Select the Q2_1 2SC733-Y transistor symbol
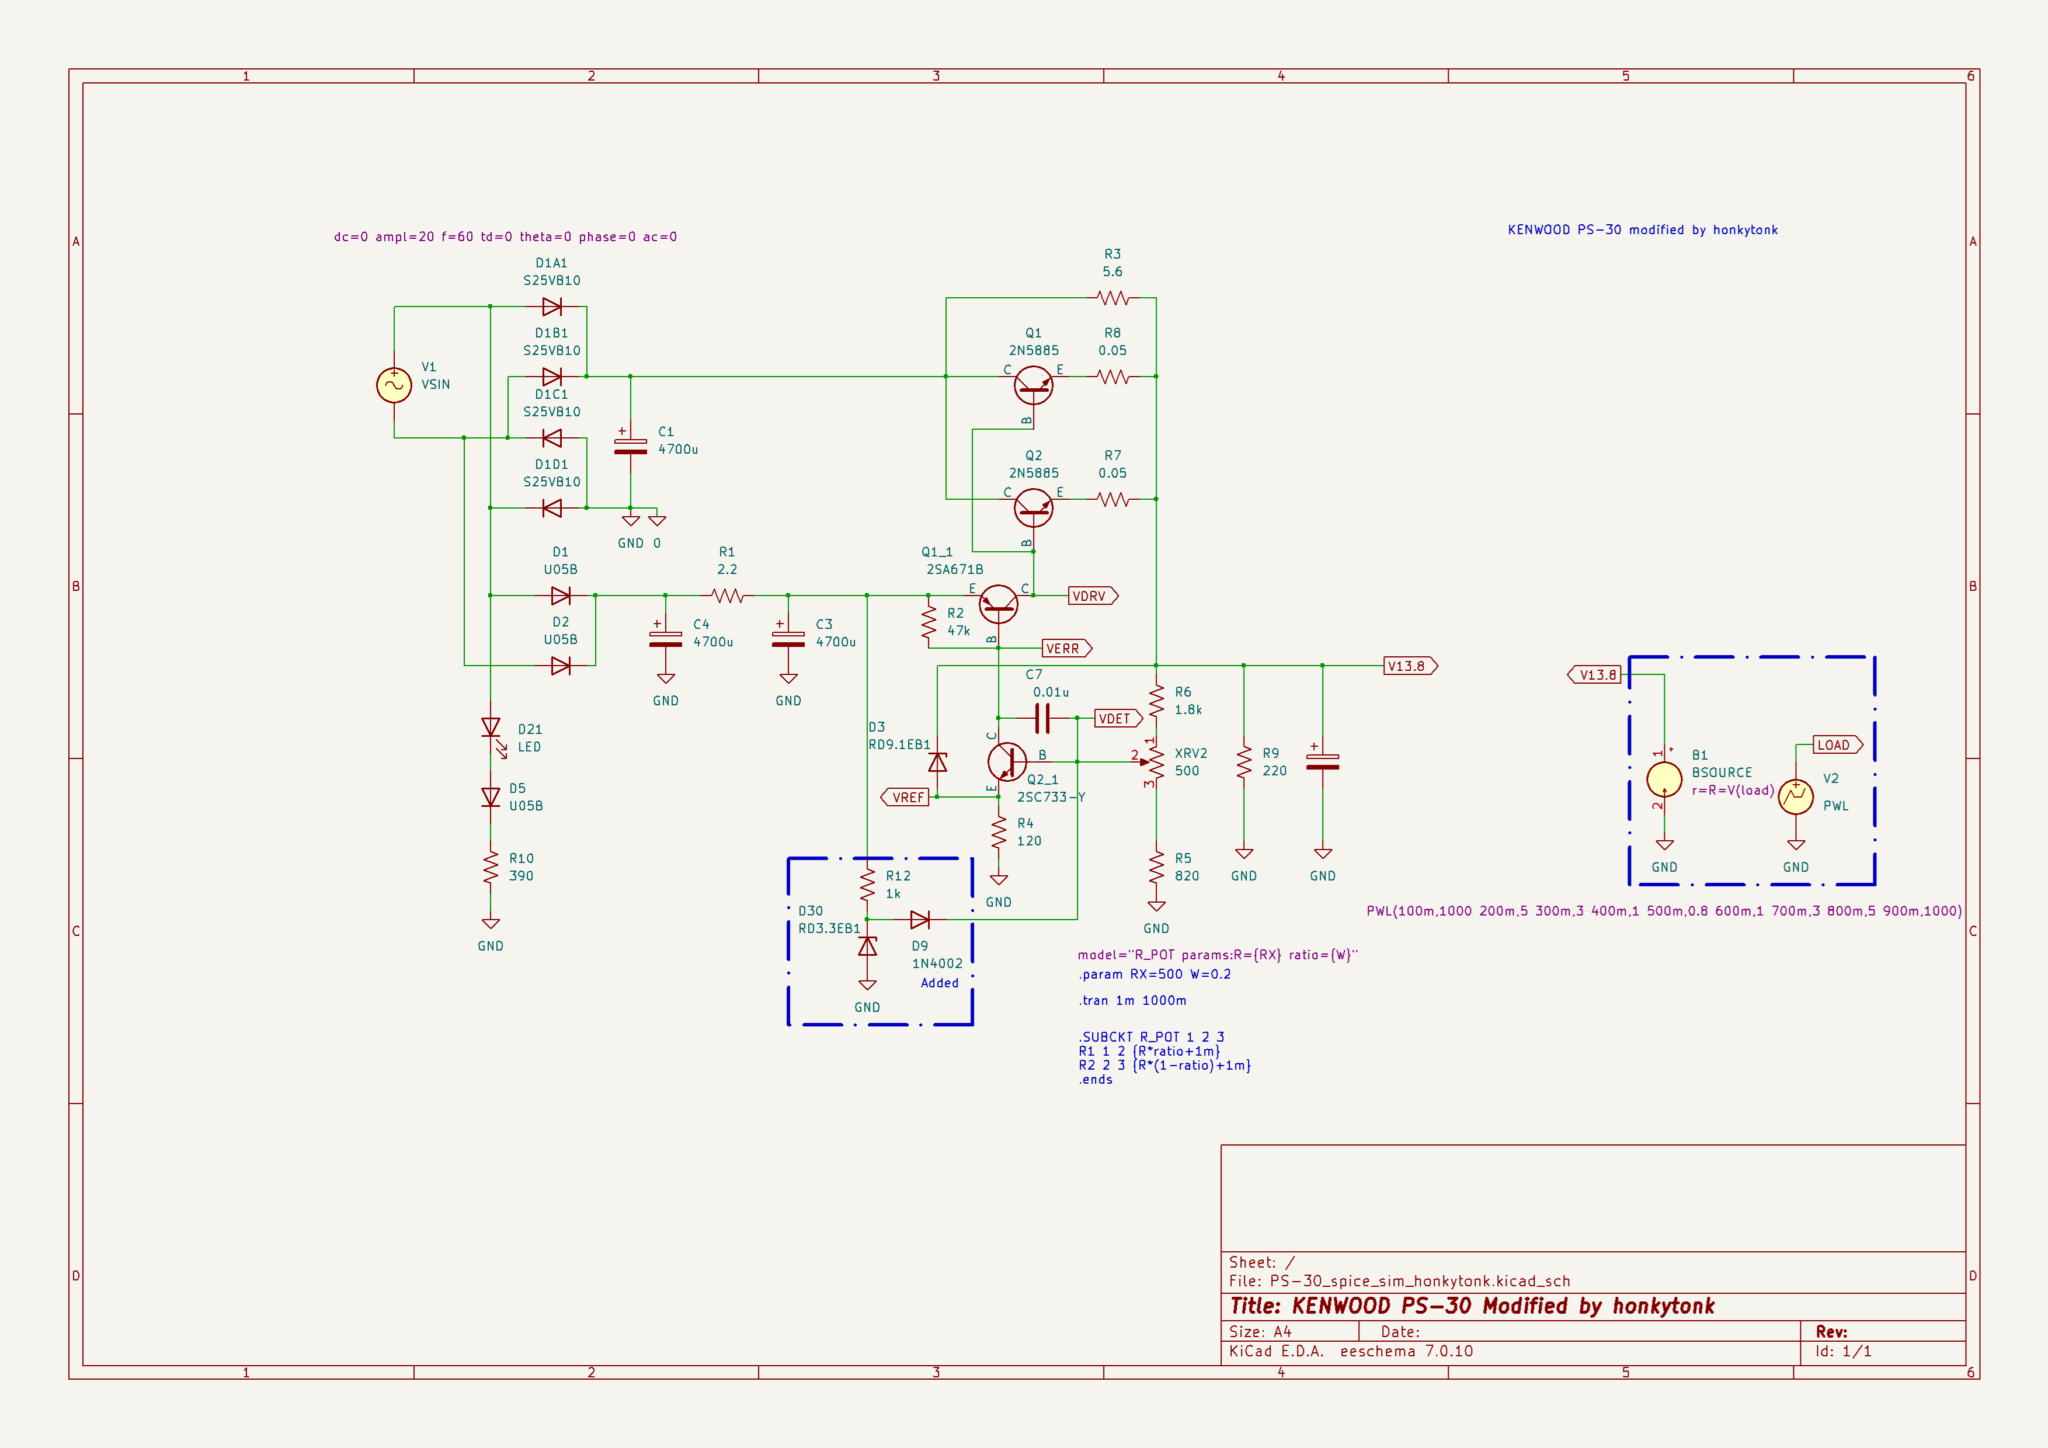Screen dimensions: 2048x1448 point(1006,762)
